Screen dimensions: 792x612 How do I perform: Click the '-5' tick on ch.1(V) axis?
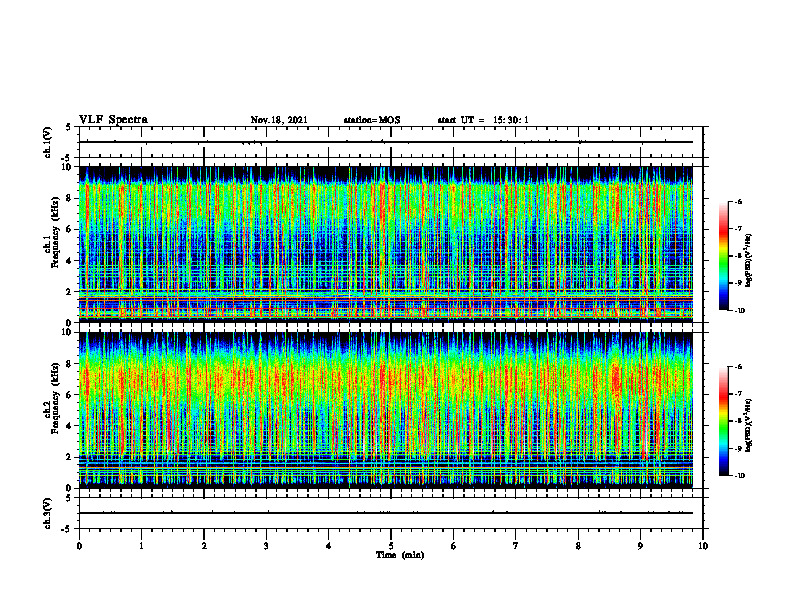(x=67, y=158)
